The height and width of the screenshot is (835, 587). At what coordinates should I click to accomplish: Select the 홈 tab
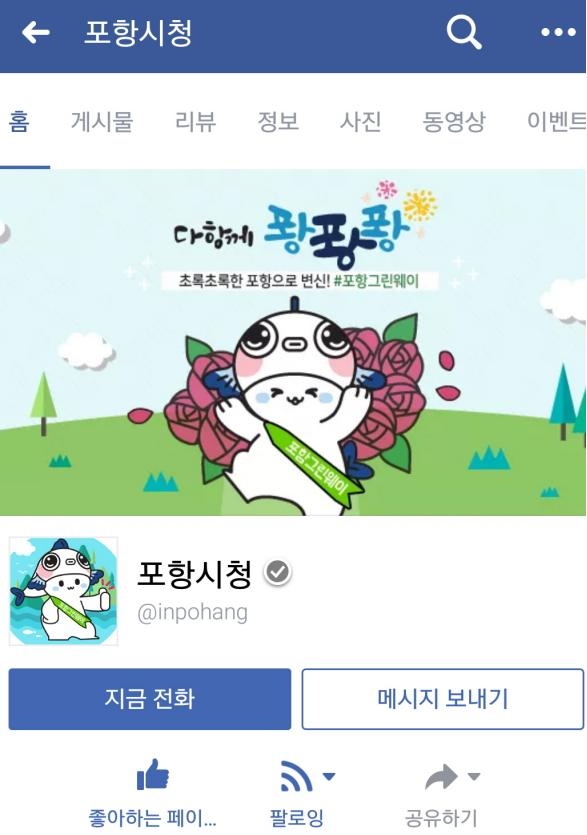point(19,121)
